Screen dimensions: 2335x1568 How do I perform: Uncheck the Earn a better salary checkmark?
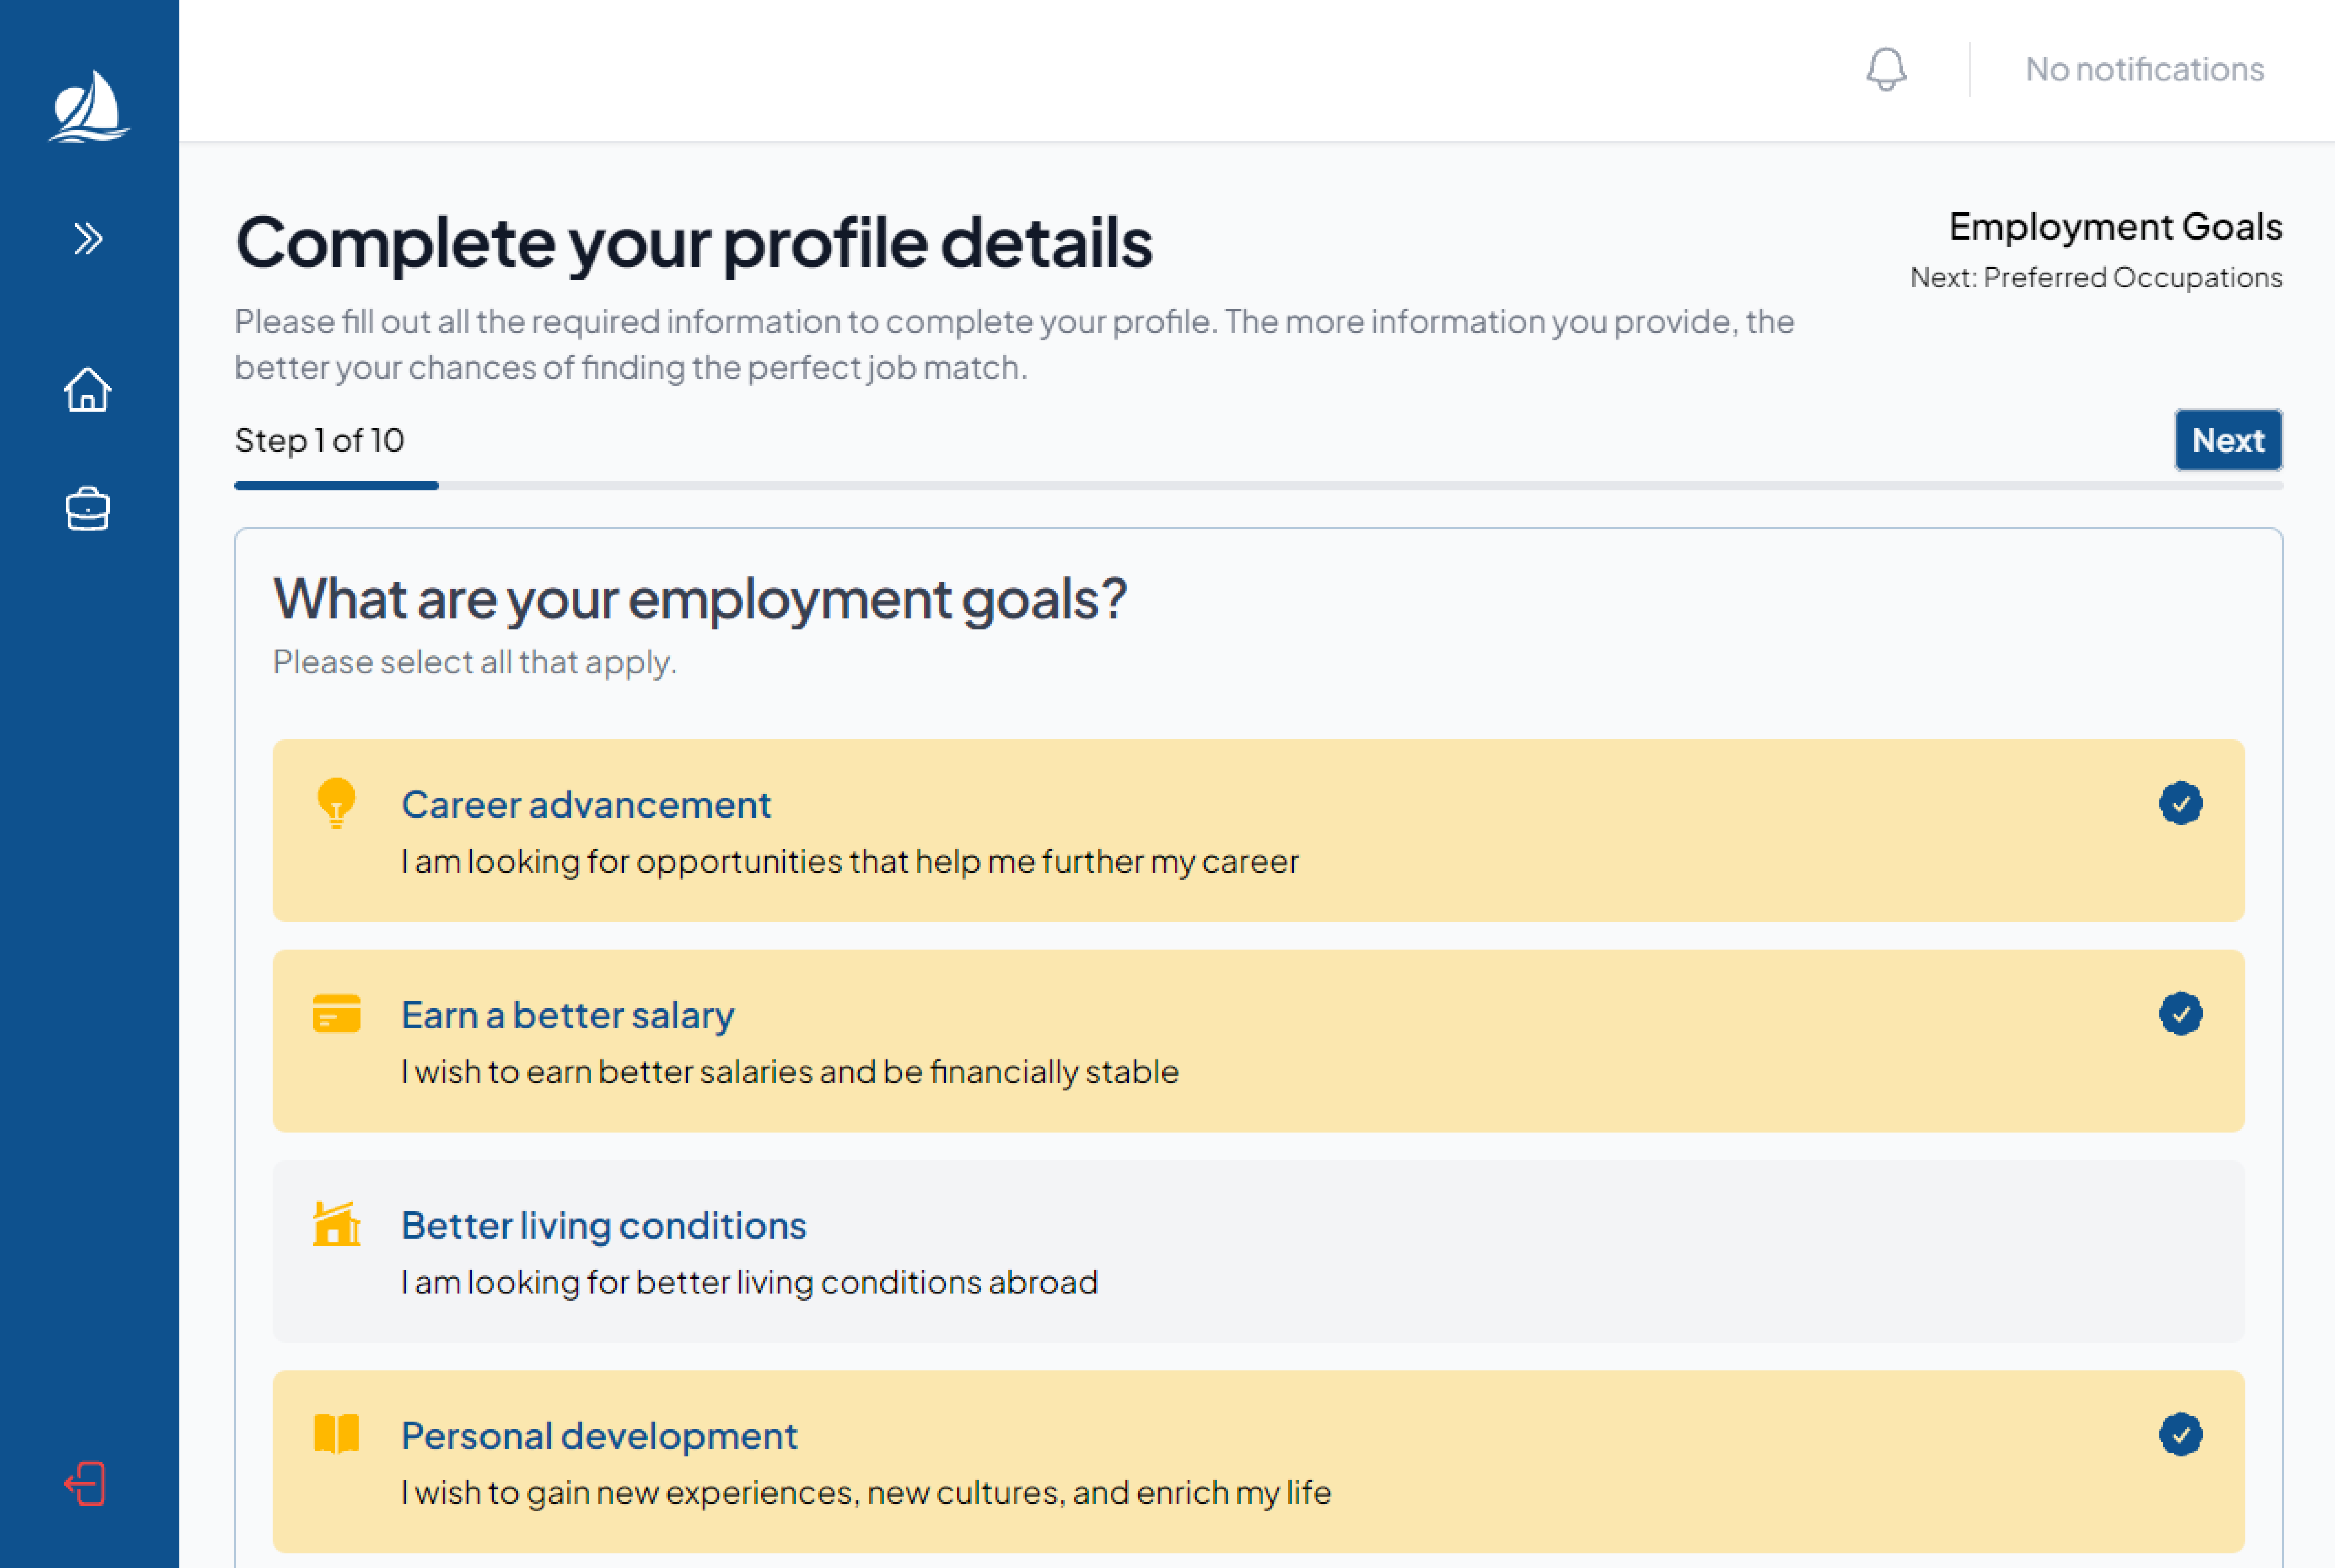[2180, 1014]
